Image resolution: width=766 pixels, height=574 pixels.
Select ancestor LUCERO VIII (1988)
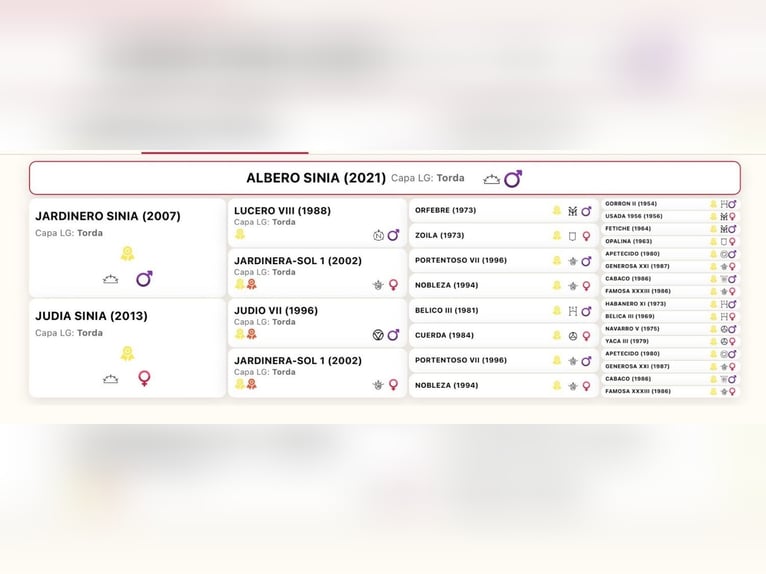coord(282,211)
